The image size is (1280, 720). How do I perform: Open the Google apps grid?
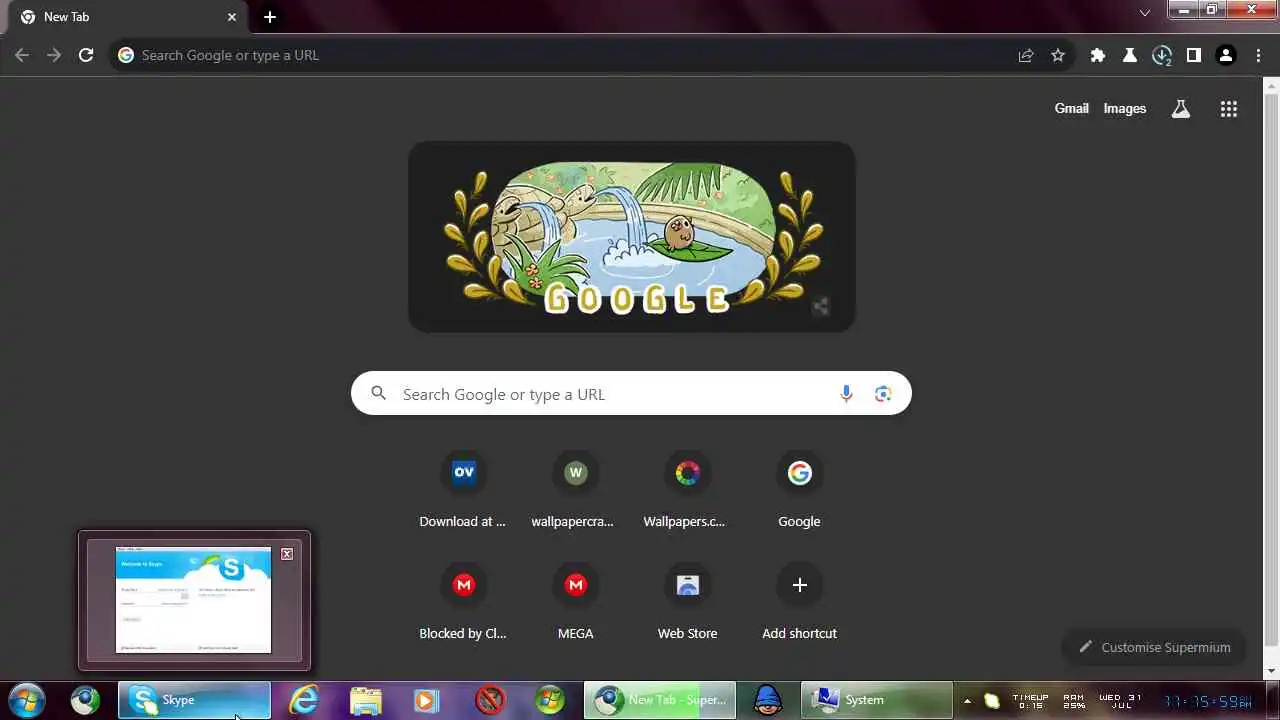1229,109
